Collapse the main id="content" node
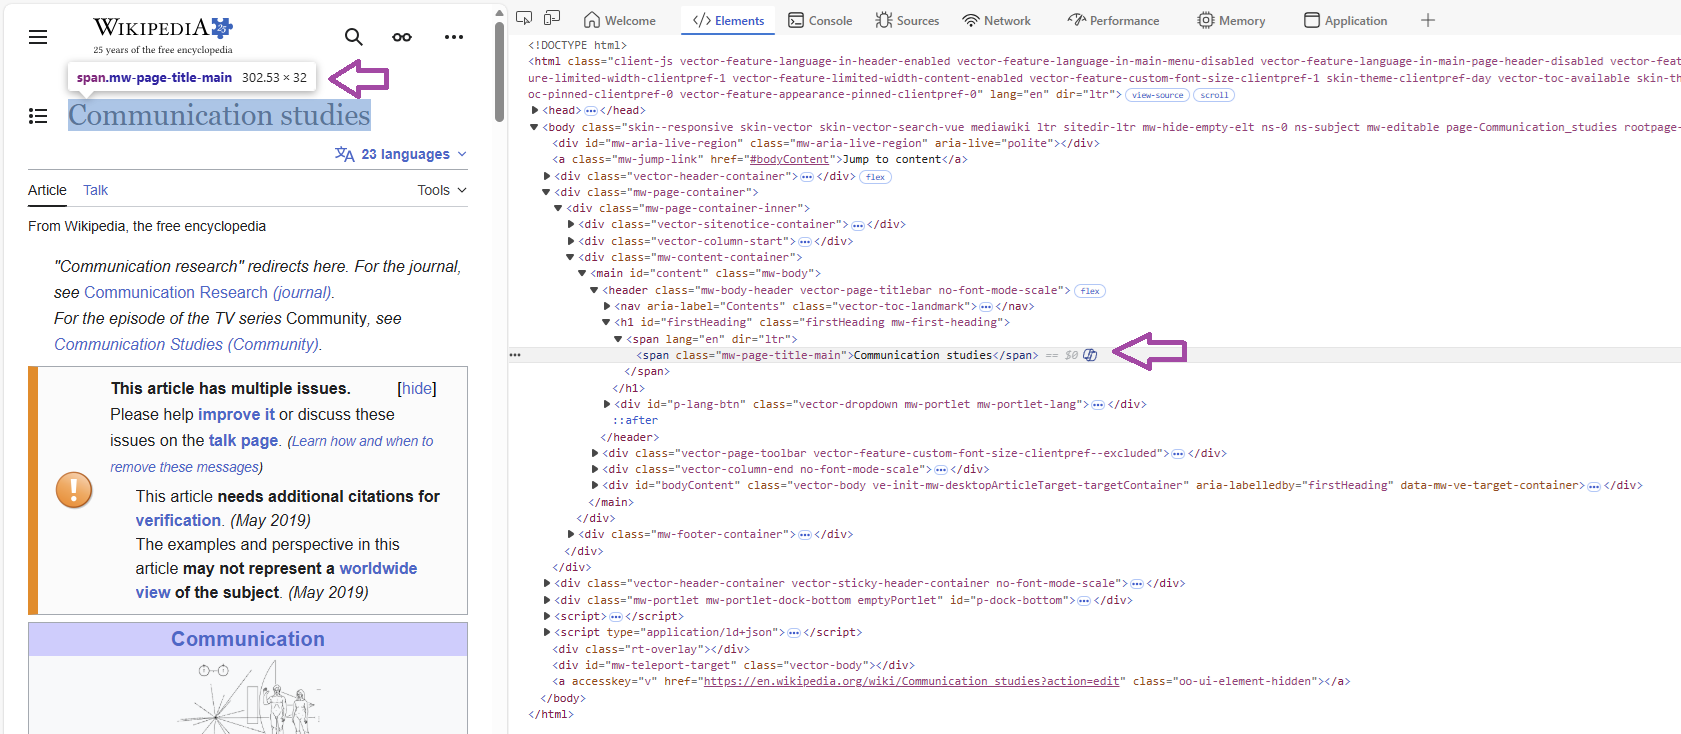The height and width of the screenshot is (734, 1681). click(x=582, y=274)
